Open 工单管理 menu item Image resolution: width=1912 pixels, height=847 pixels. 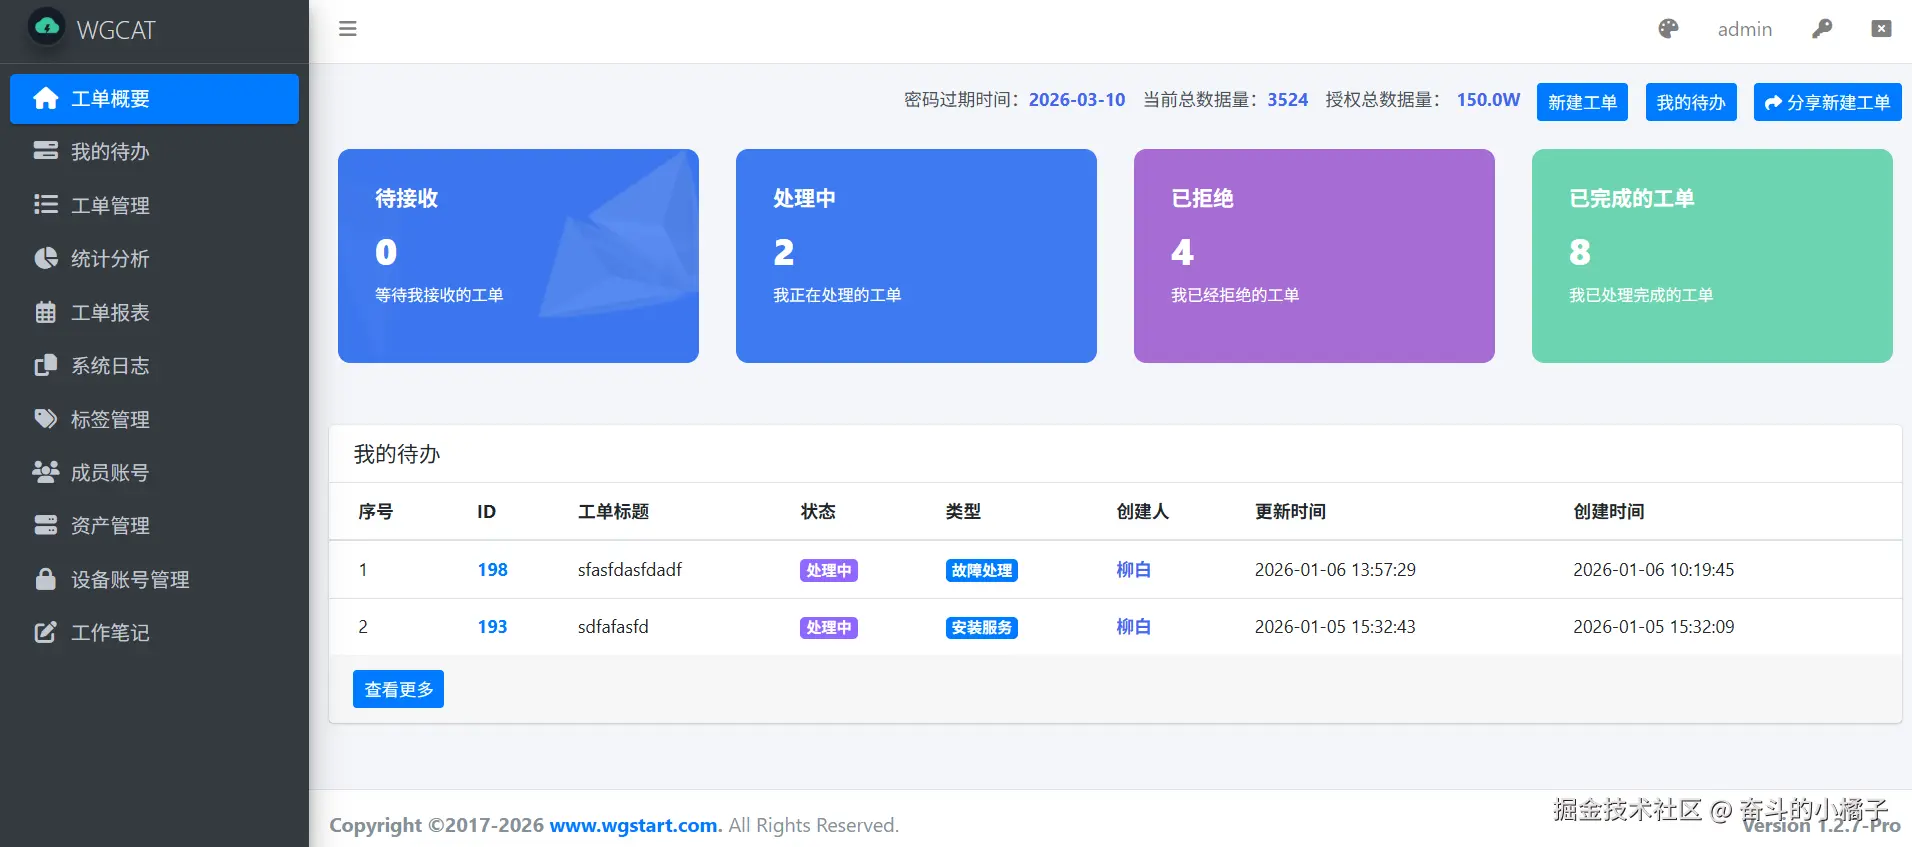[x=154, y=205]
